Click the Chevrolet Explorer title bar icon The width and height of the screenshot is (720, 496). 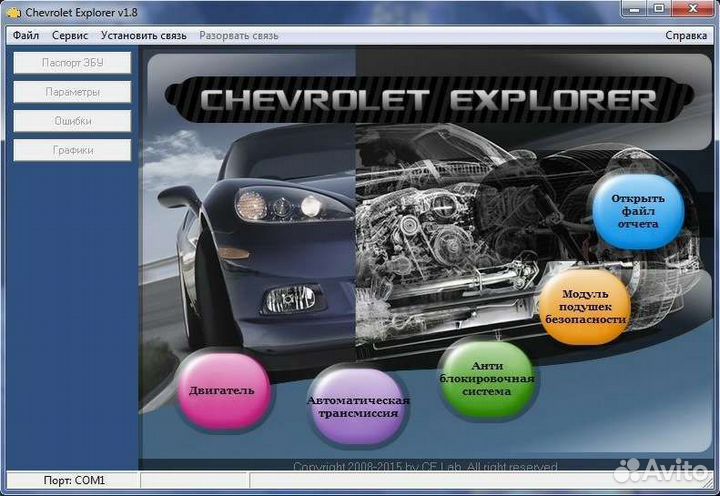coord(13,11)
